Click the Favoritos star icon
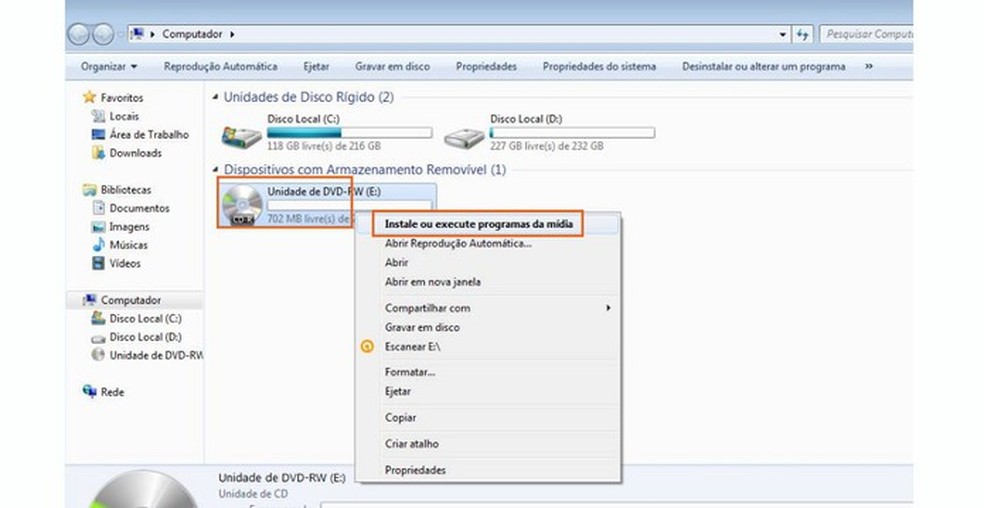 [89, 97]
